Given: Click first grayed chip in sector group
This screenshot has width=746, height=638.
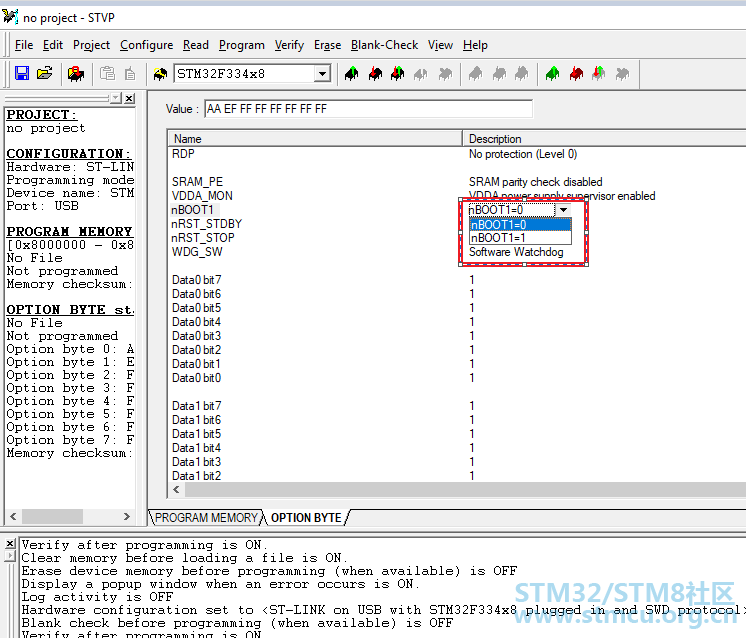Looking at the screenshot, I should point(476,74).
